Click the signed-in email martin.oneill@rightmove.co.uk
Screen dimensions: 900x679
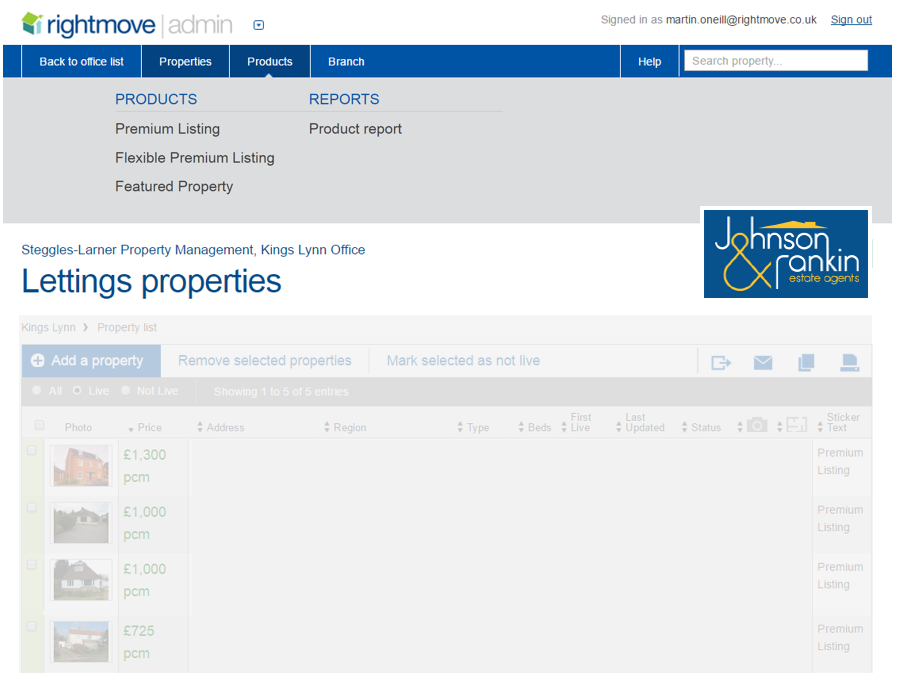pos(741,20)
